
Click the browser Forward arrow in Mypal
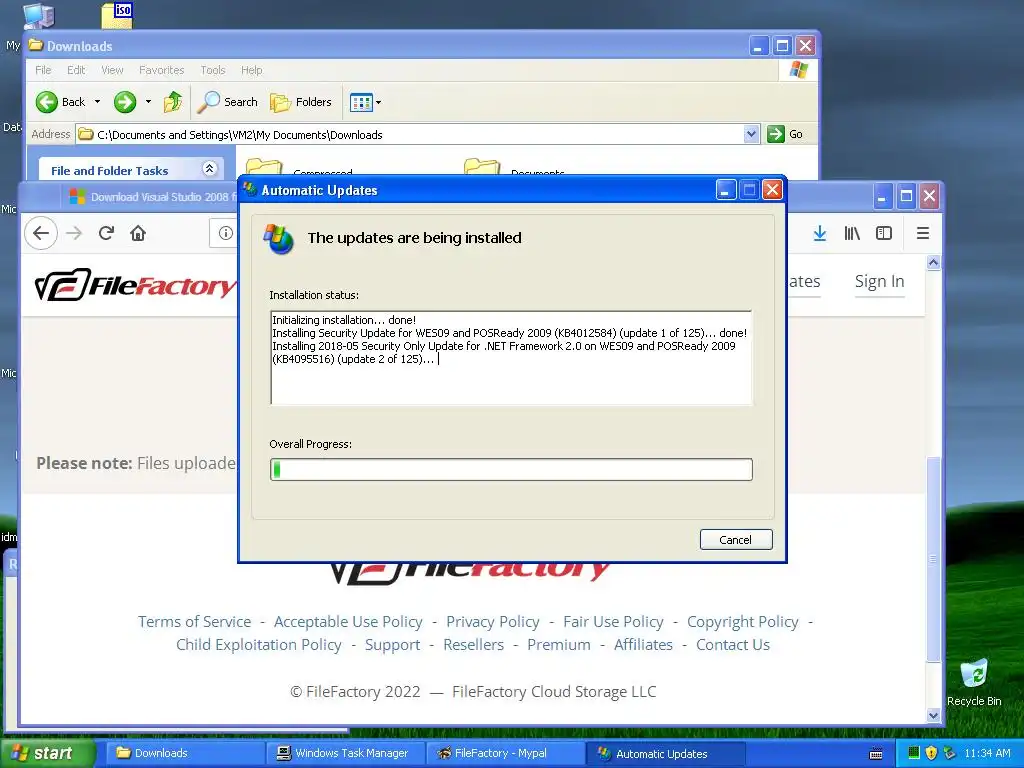74,233
